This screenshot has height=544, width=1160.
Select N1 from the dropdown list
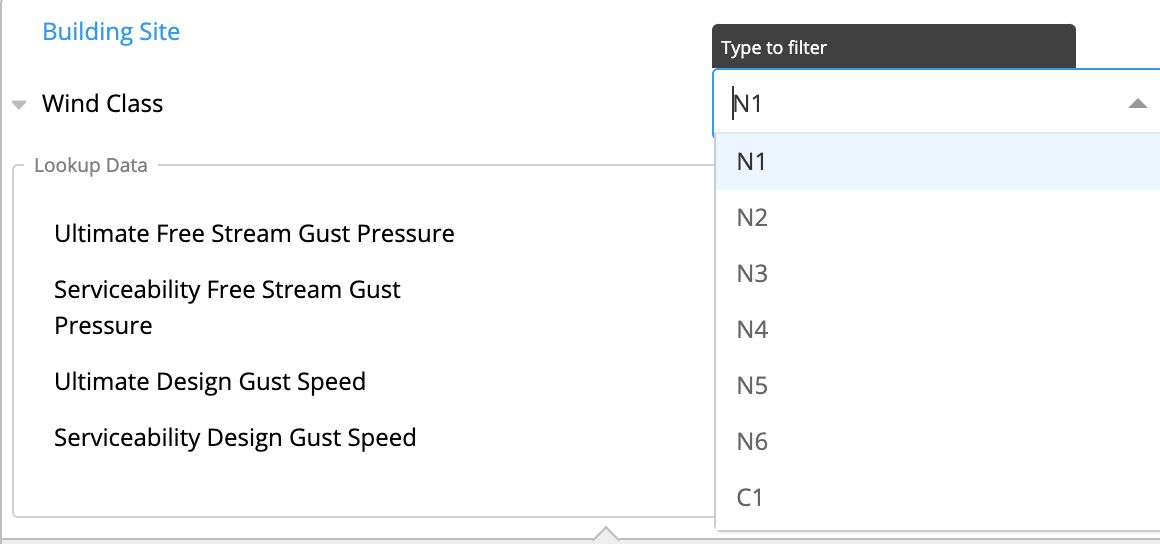coord(937,161)
